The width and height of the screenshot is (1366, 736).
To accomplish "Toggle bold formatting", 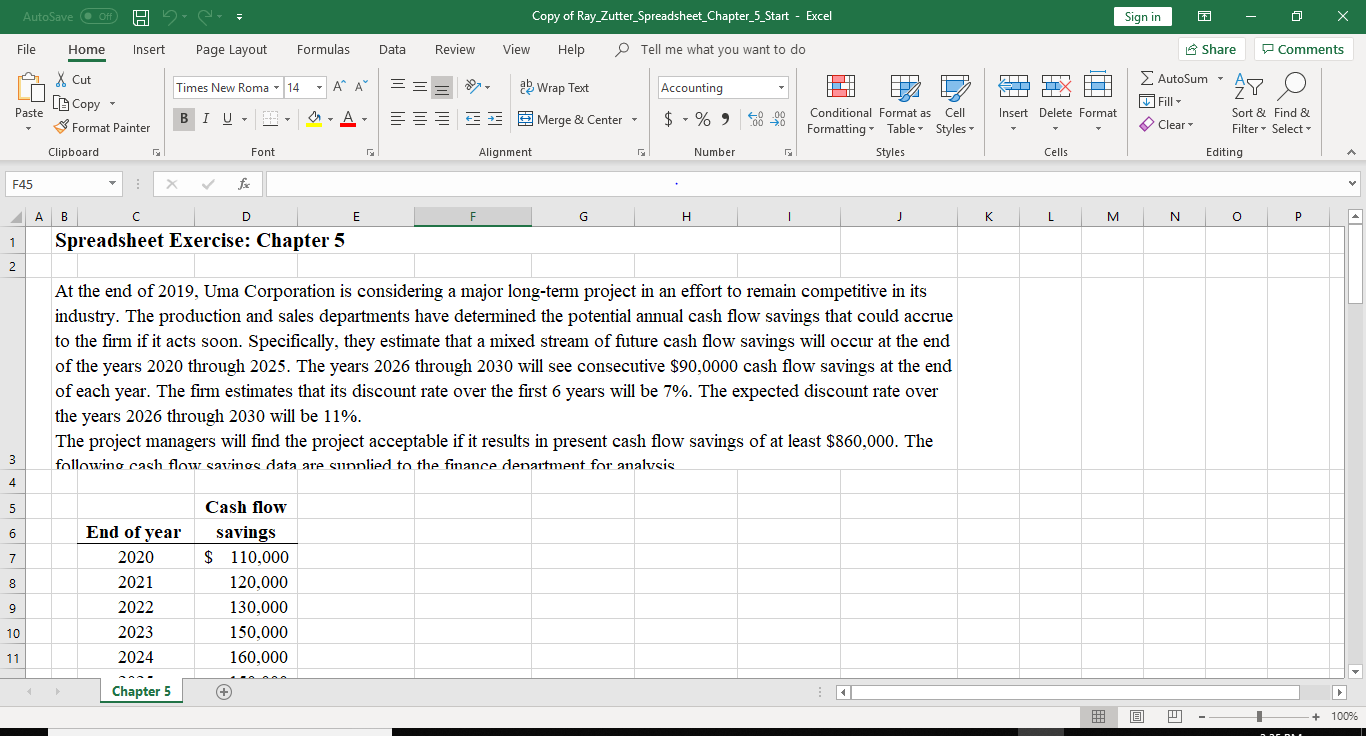I will (183, 118).
